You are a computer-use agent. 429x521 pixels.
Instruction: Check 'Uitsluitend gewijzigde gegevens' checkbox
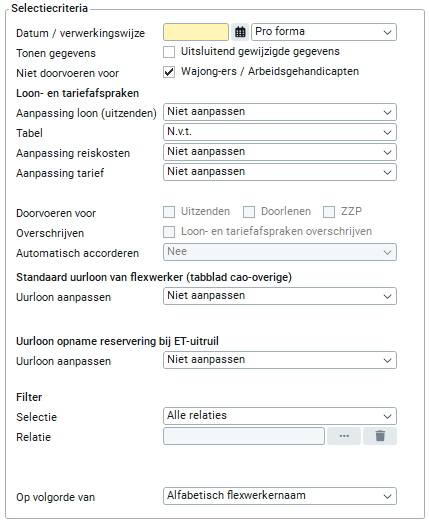coord(169,52)
